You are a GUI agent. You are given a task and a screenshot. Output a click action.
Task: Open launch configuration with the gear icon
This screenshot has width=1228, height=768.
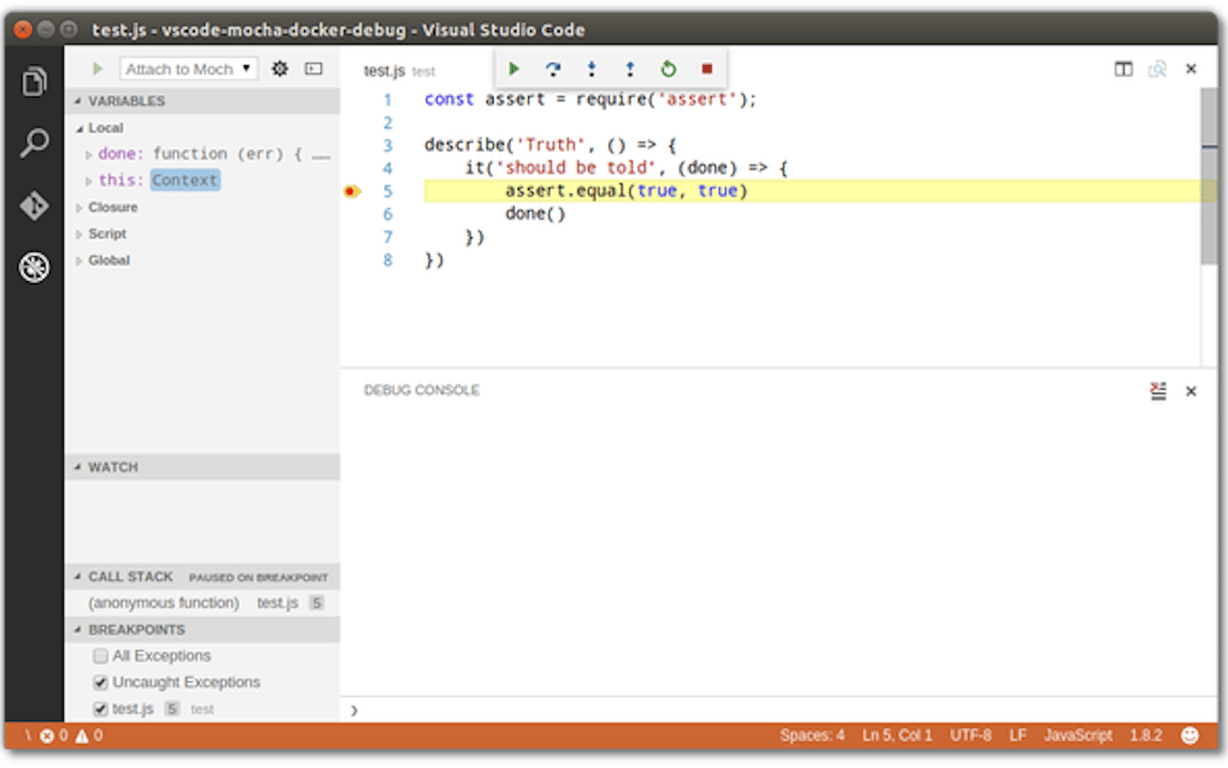(x=279, y=68)
